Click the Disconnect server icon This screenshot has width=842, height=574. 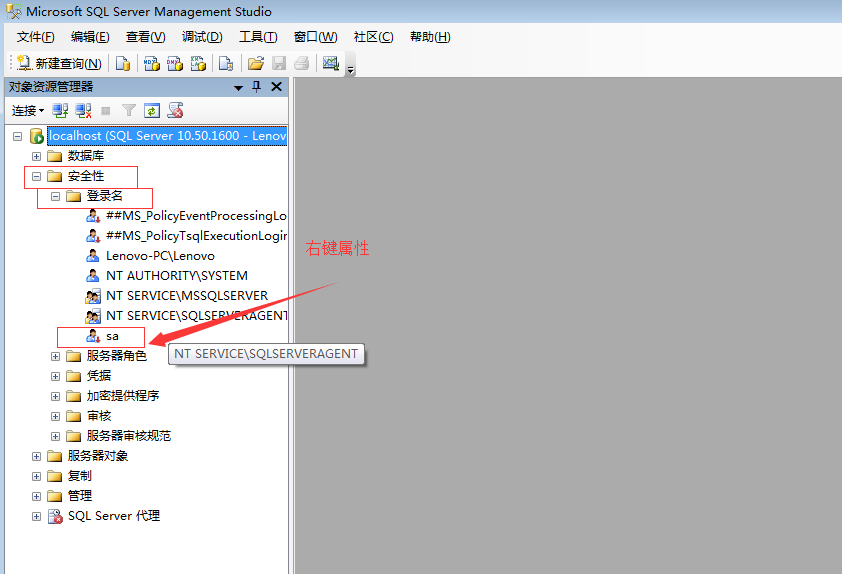pyautogui.click(x=83, y=111)
